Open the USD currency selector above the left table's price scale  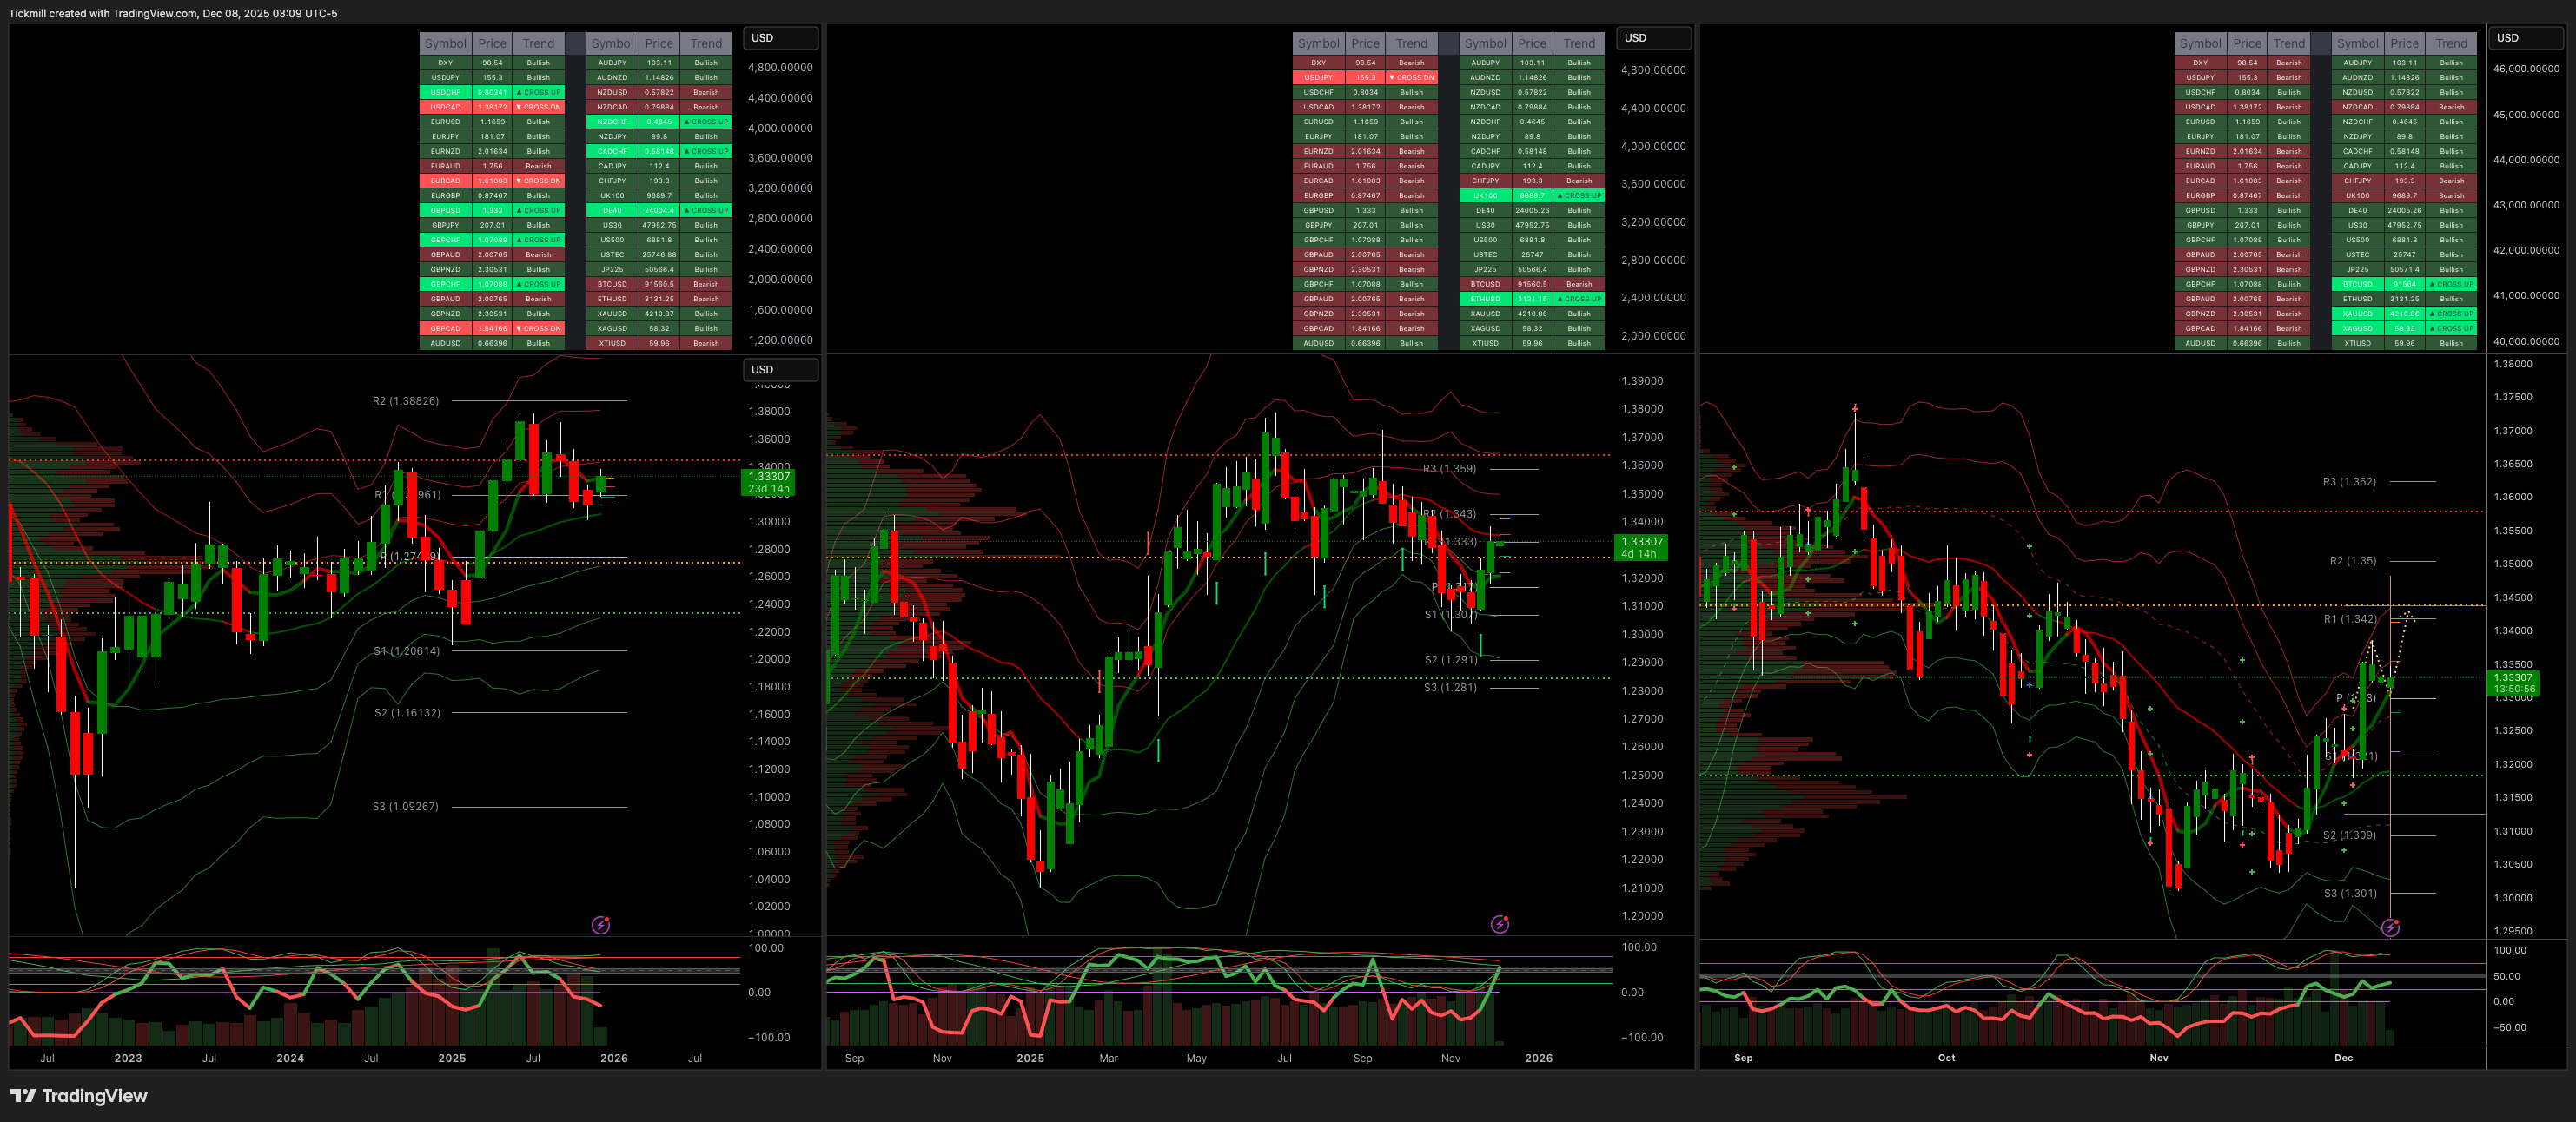(x=780, y=38)
